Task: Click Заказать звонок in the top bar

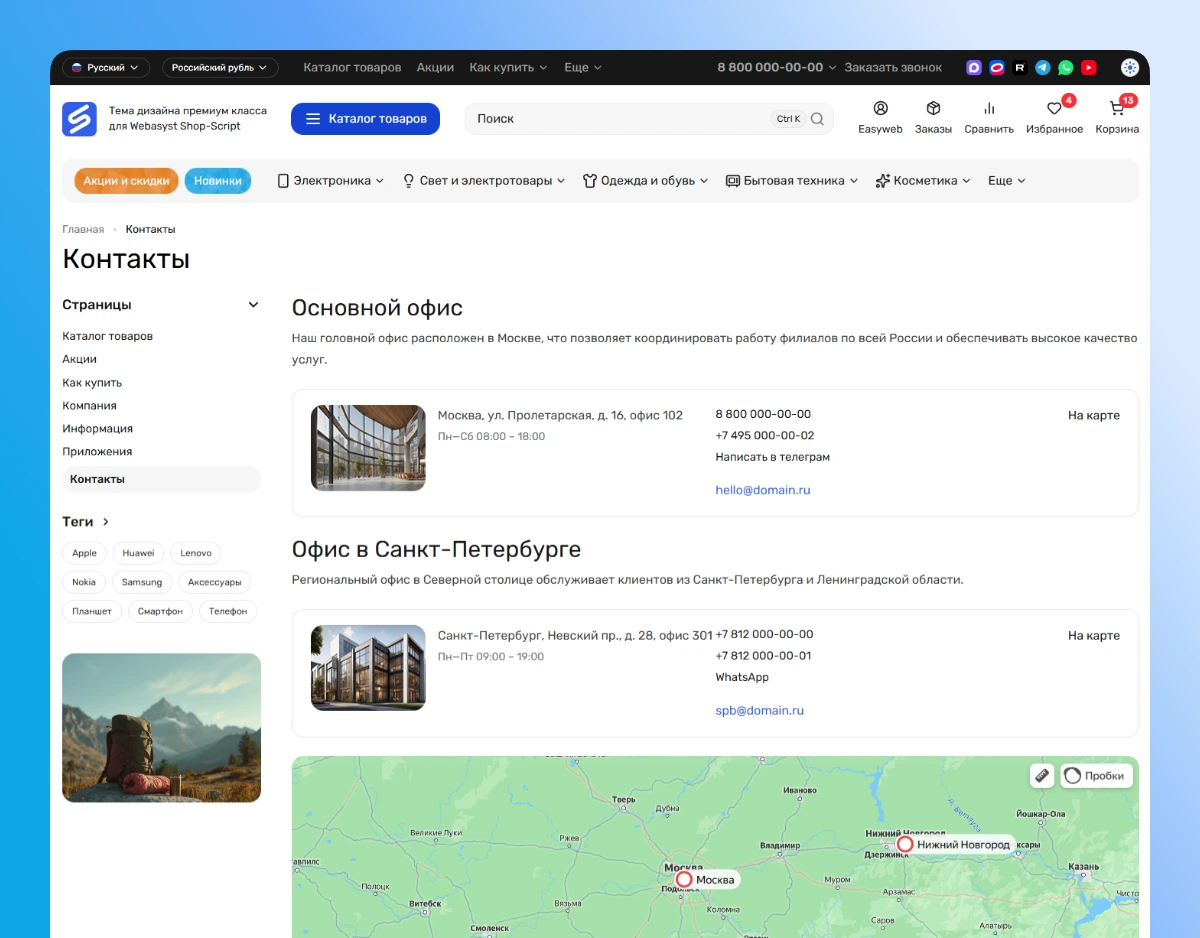Action: coord(892,67)
